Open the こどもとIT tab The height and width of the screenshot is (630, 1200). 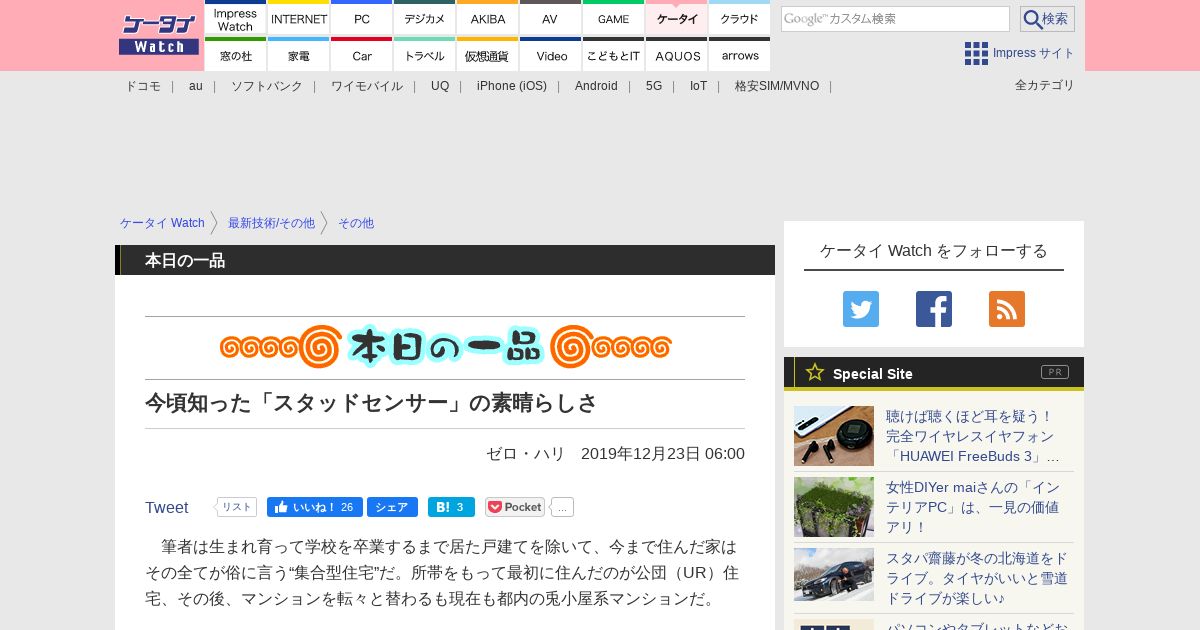(x=614, y=55)
